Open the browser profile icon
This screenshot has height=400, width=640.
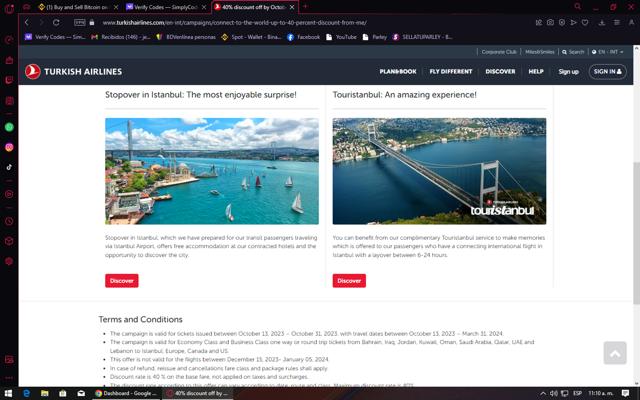click(631, 22)
